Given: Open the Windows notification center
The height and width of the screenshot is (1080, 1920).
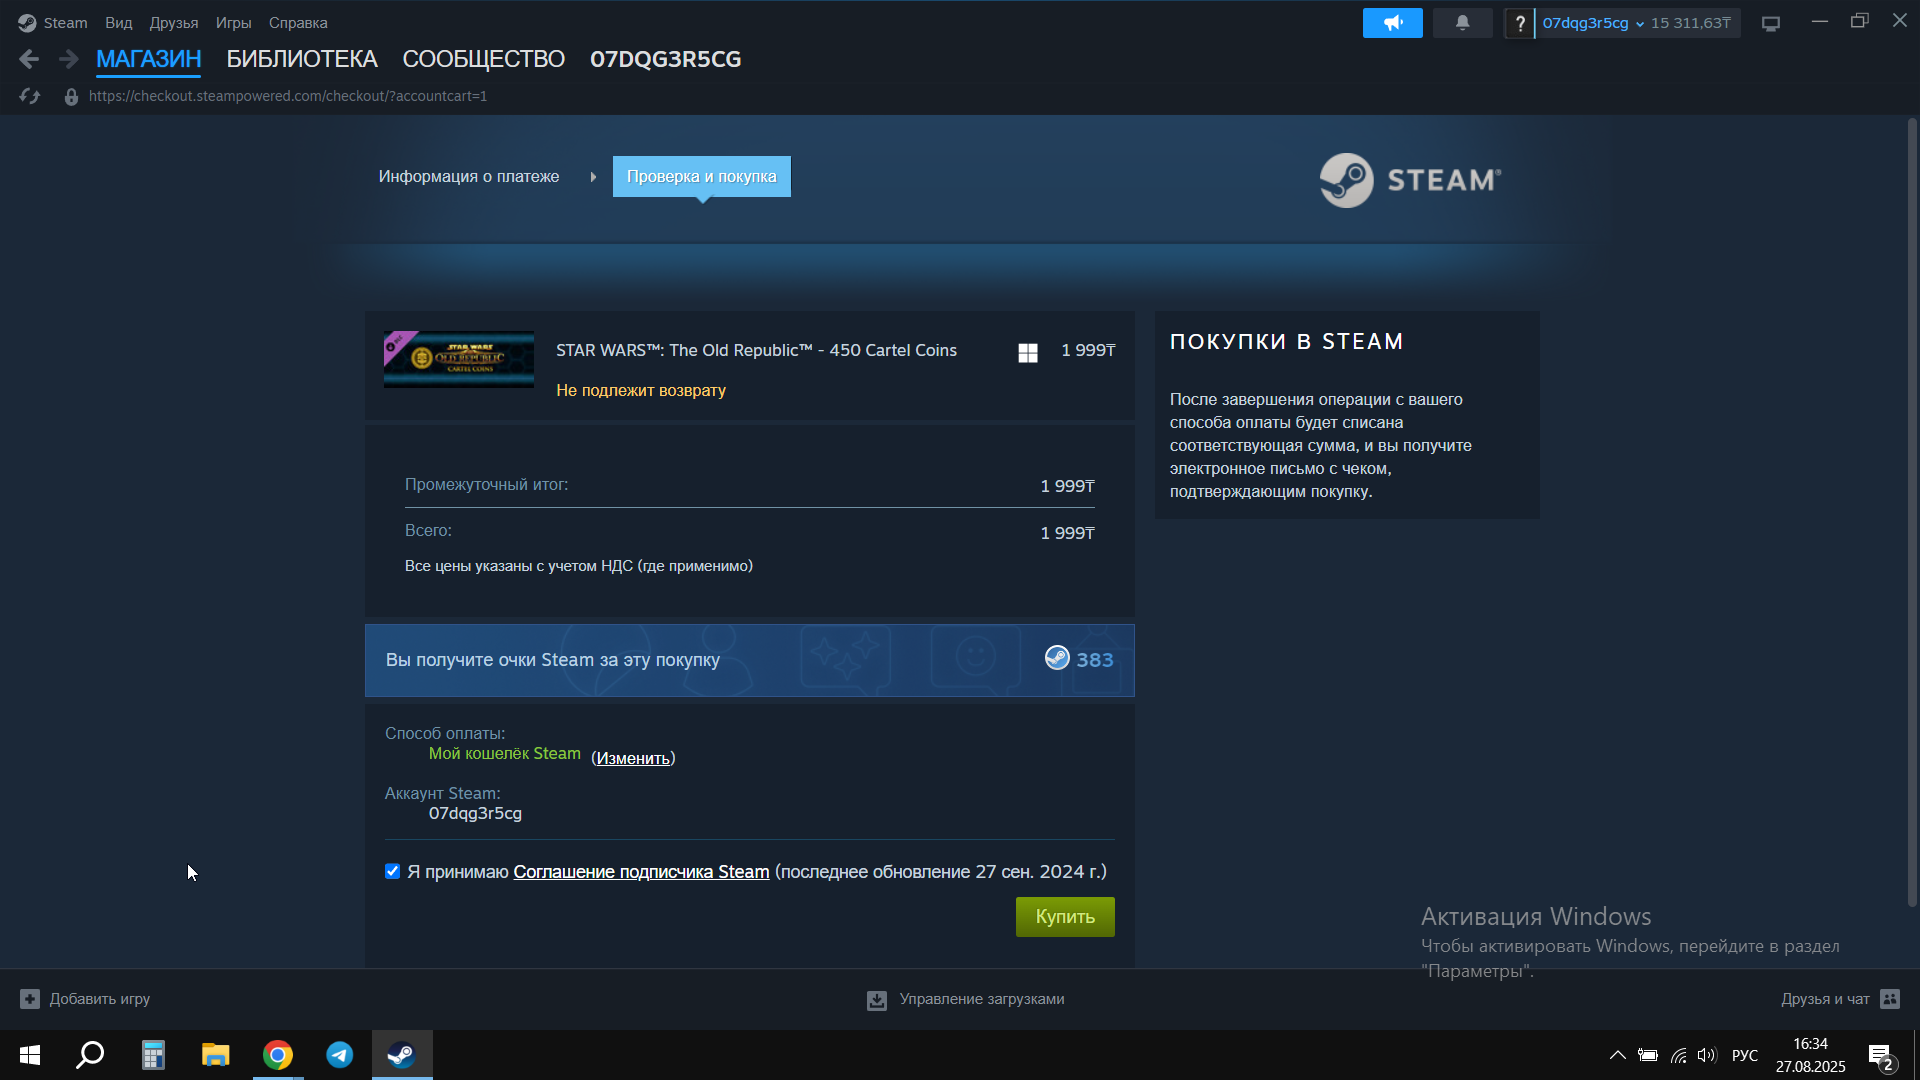Looking at the screenshot, I should click(1880, 1056).
